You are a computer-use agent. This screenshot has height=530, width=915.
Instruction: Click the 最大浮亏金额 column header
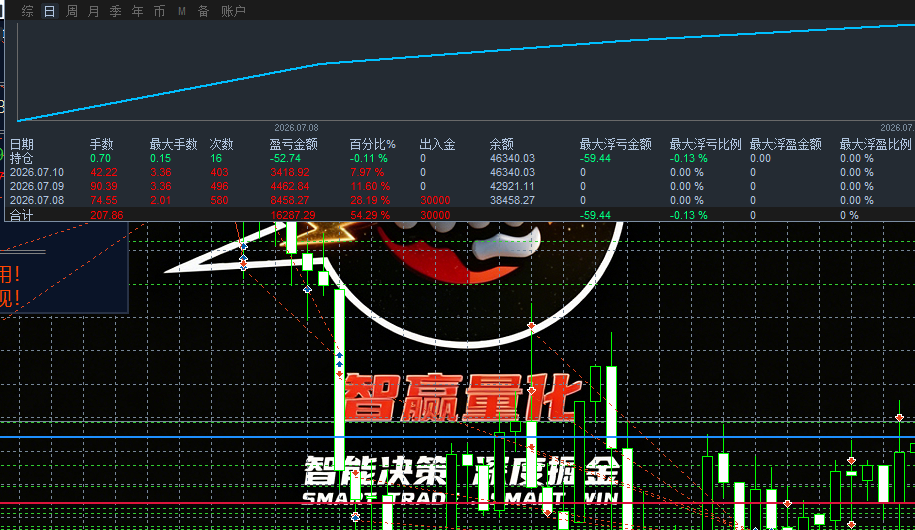(615, 144)
